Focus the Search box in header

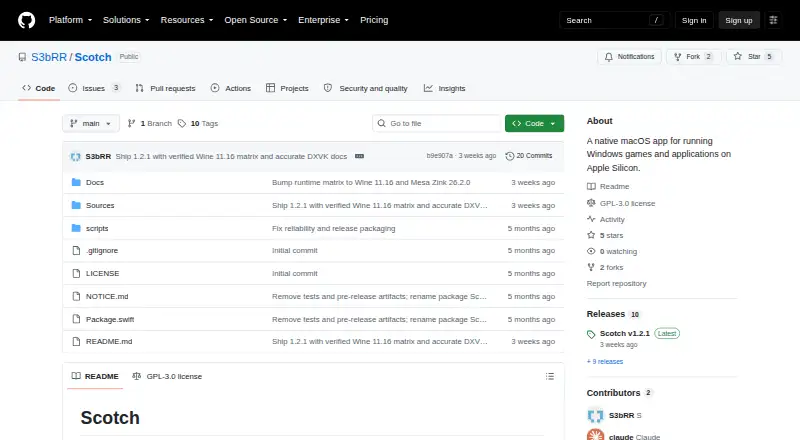(614, 20)
